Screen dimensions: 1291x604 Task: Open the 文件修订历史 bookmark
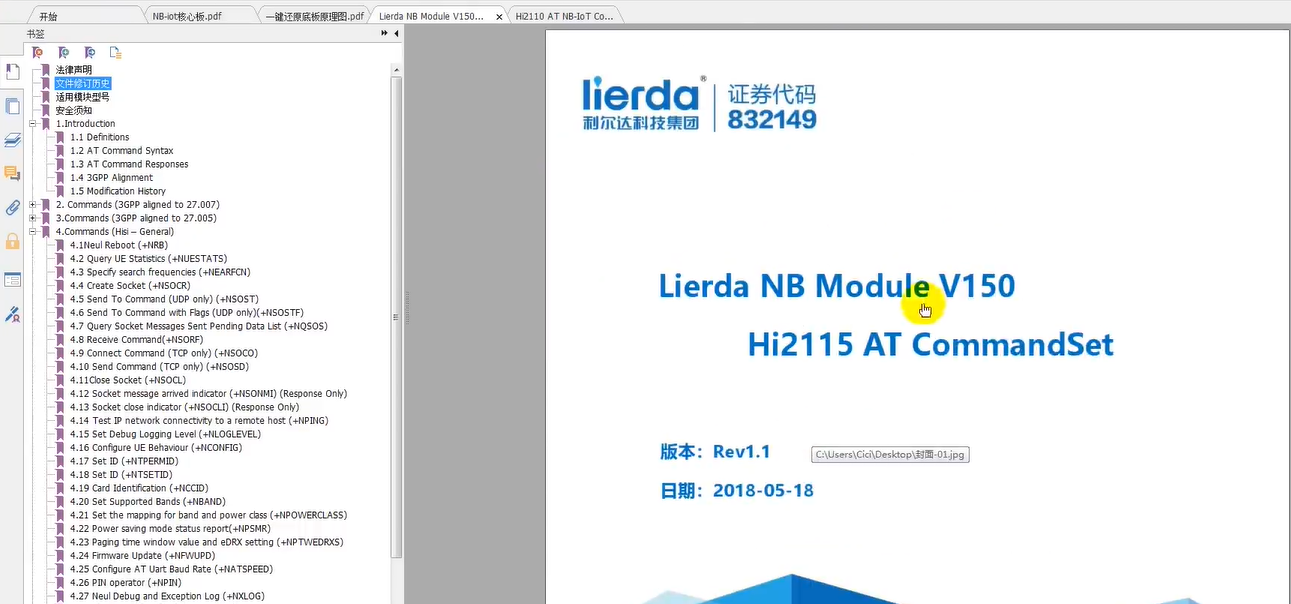pyautogui.click(x=83, y=84)
